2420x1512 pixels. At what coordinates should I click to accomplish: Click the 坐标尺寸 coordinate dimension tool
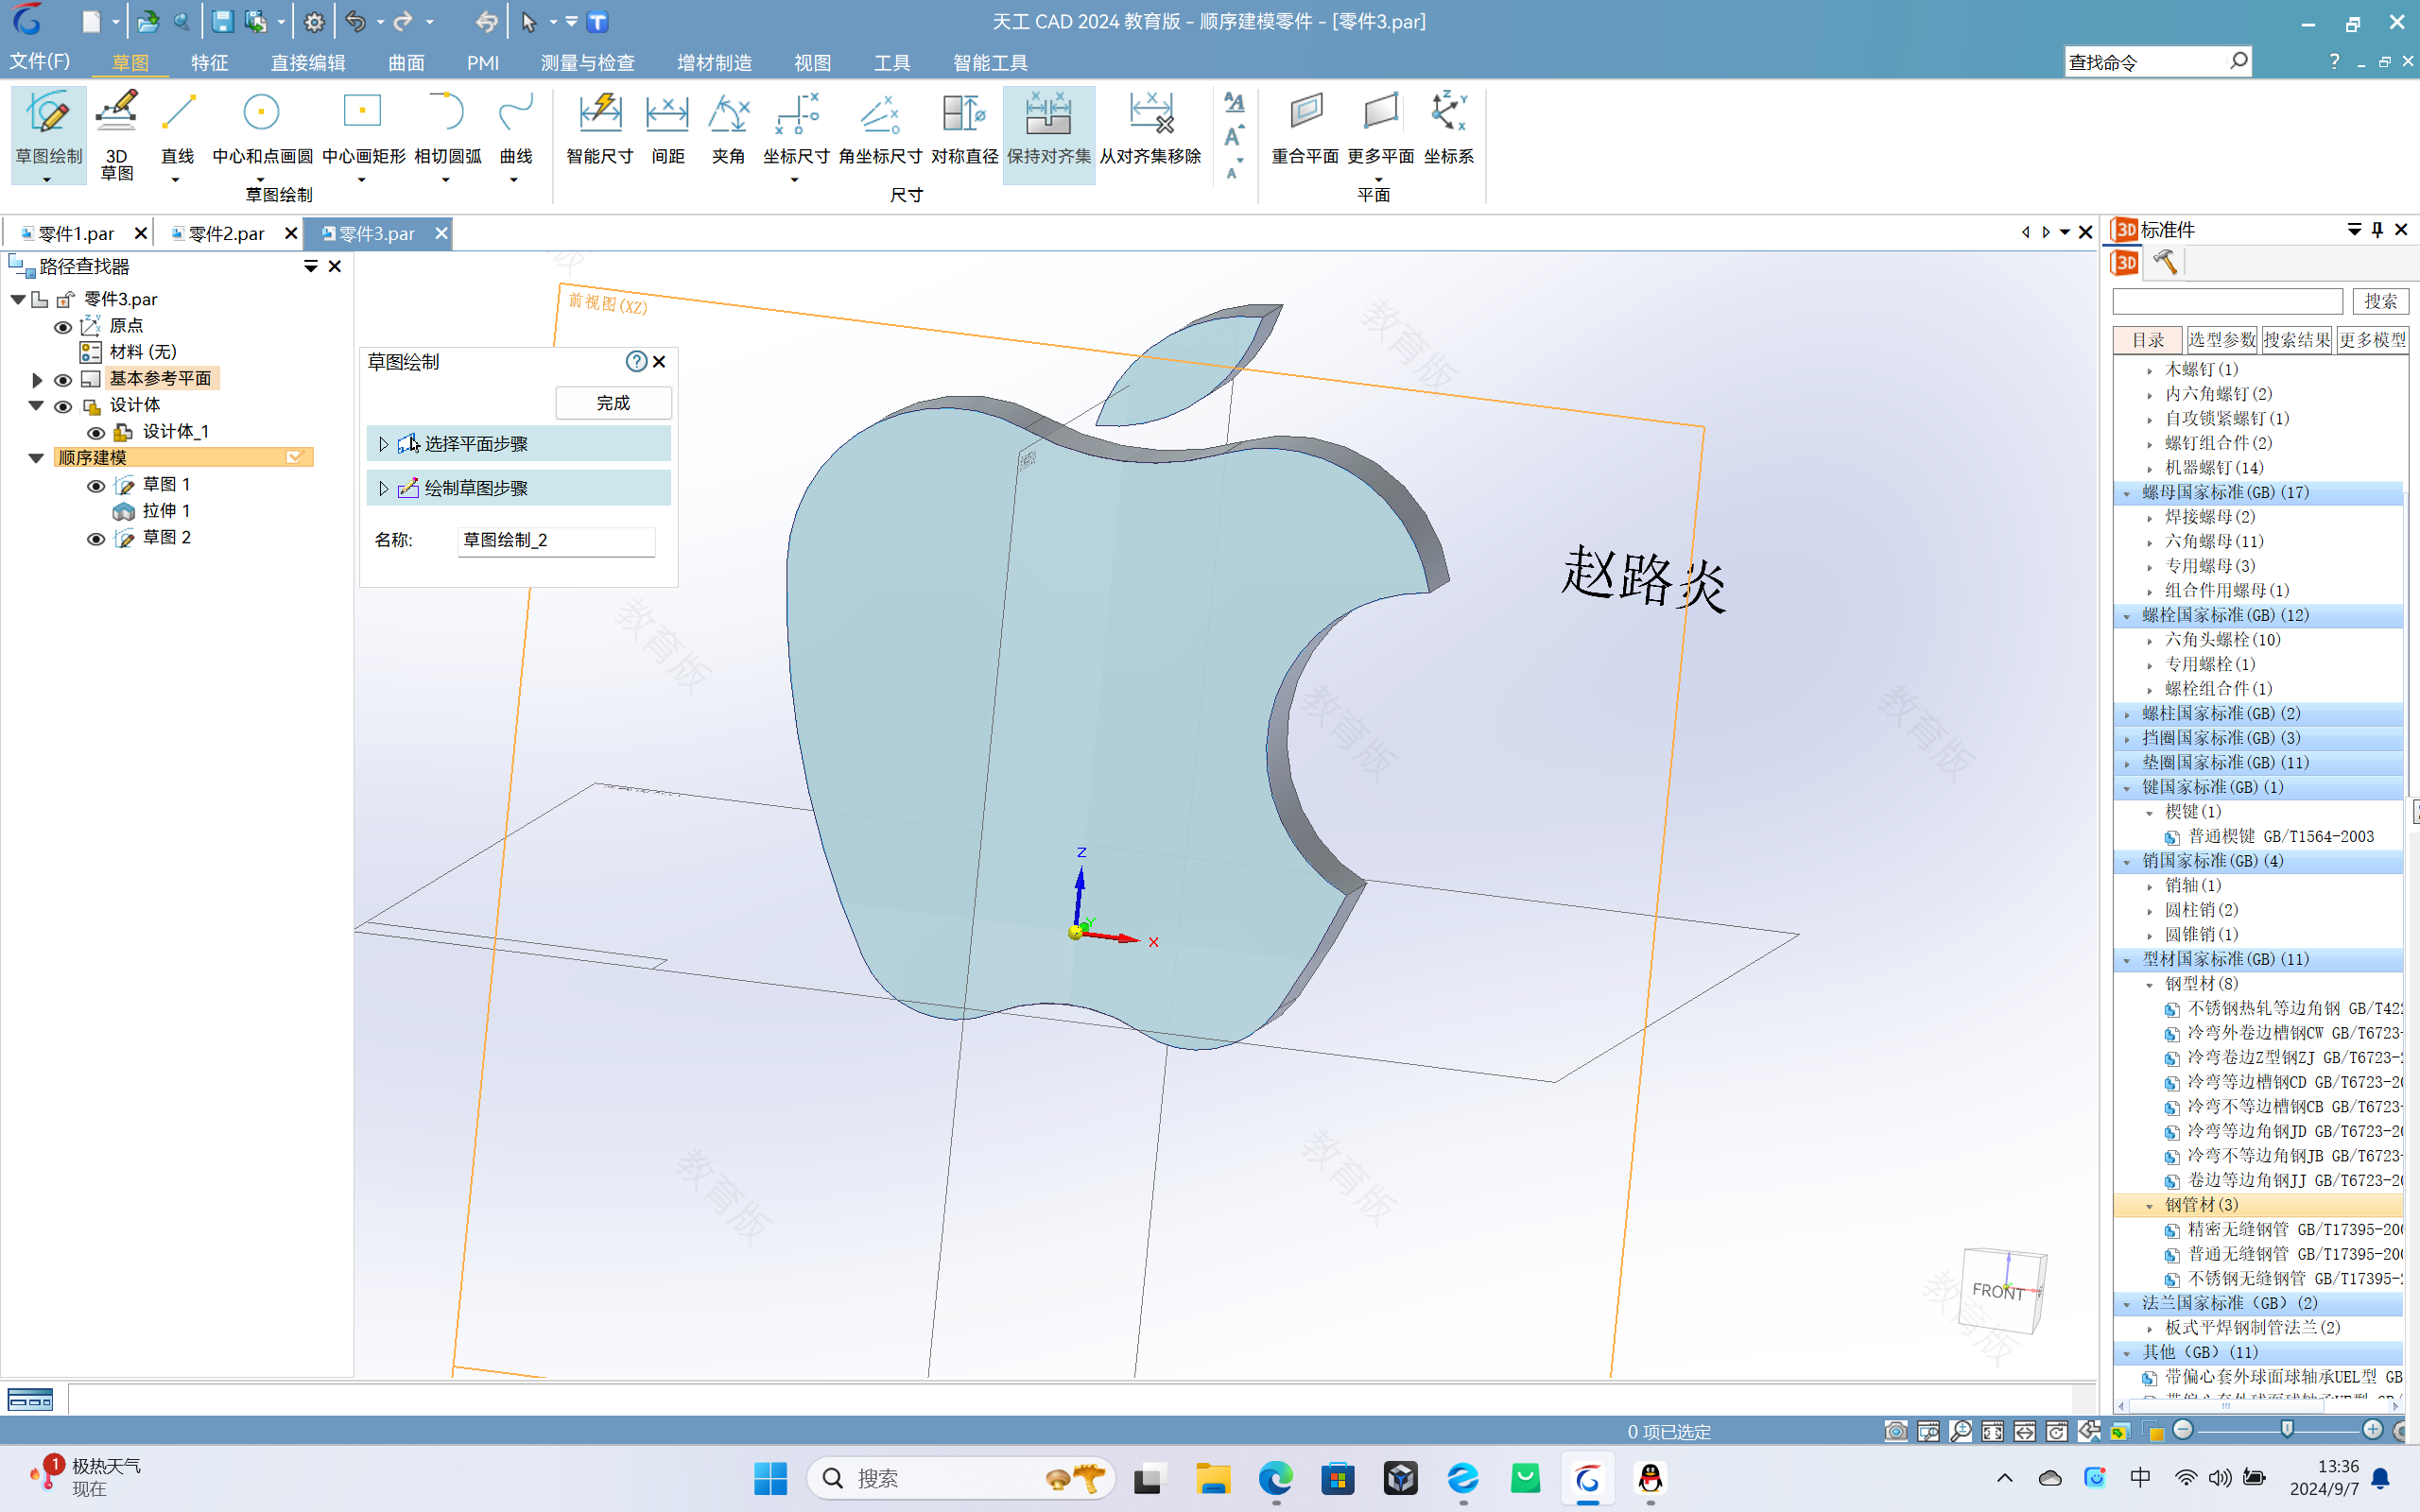pos(796,133)
